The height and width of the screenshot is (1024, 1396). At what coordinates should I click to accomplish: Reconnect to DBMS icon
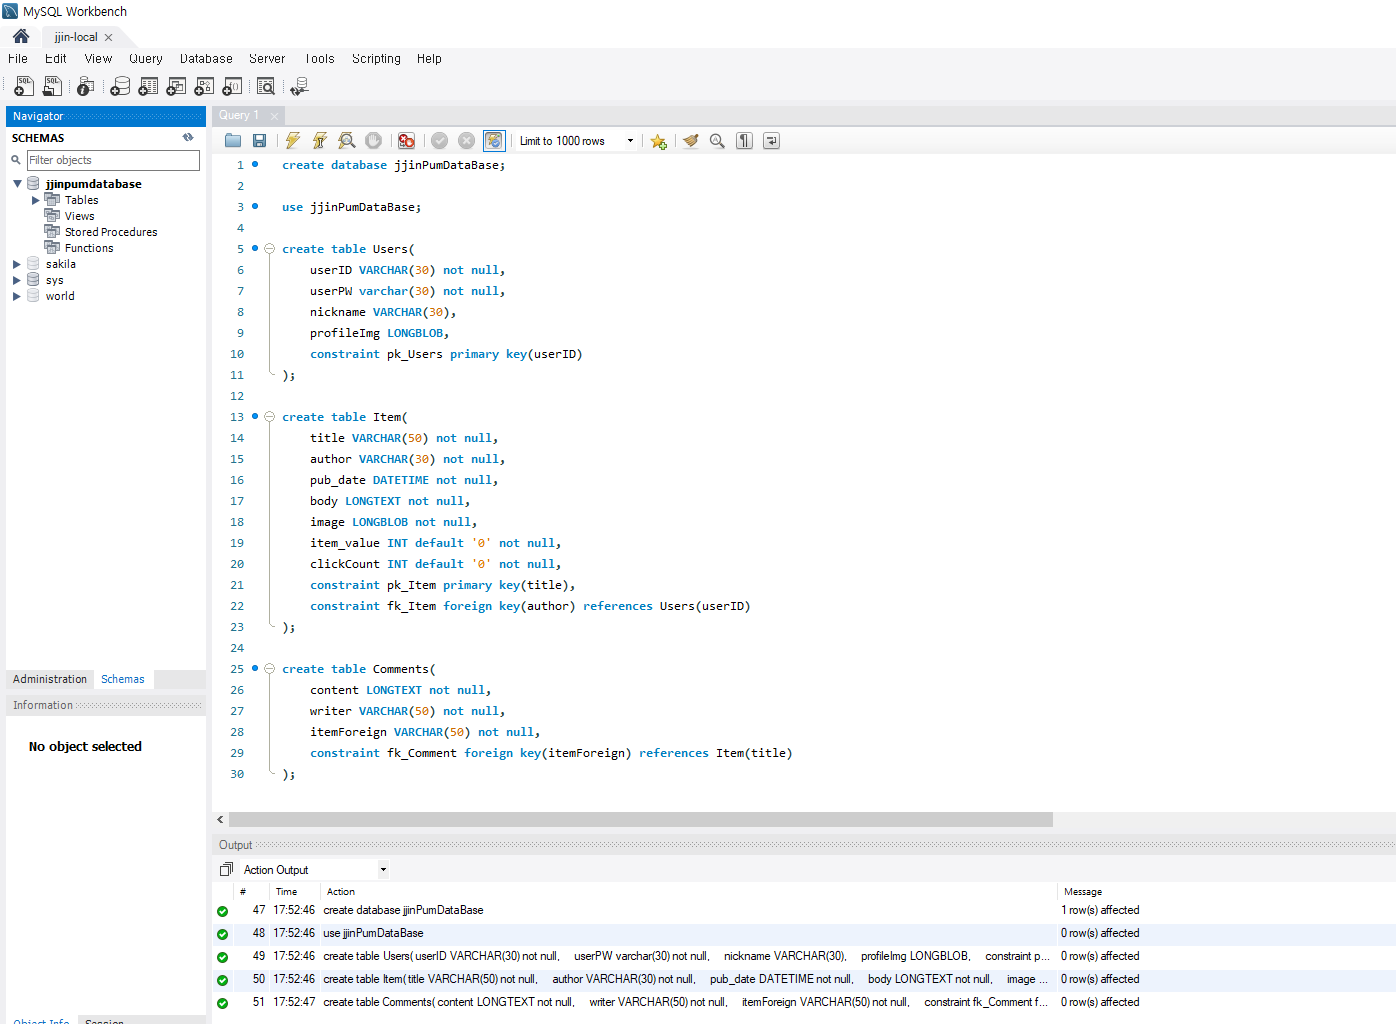tap(299, 87)
